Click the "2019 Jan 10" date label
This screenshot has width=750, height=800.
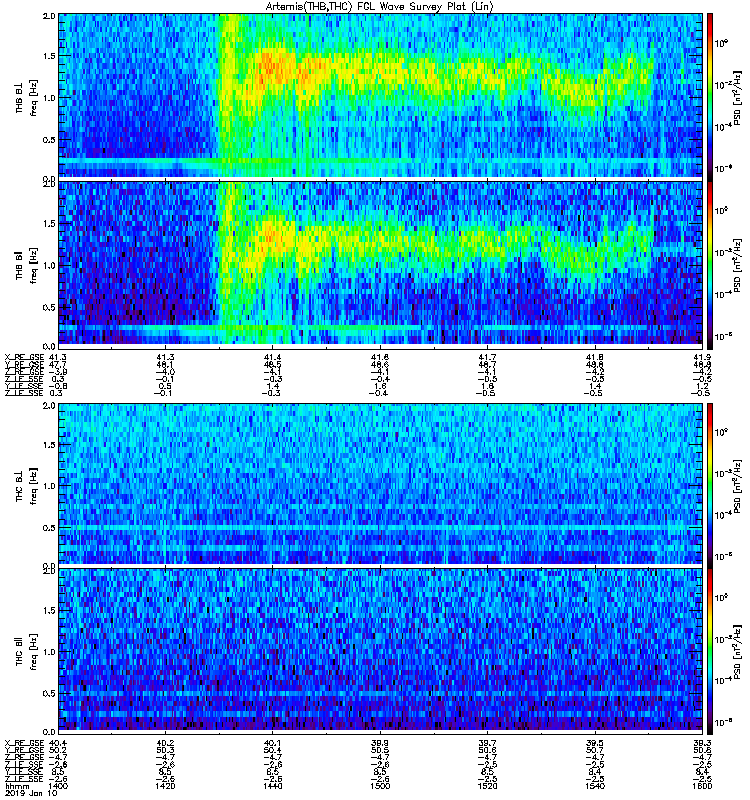pos(31,794)
